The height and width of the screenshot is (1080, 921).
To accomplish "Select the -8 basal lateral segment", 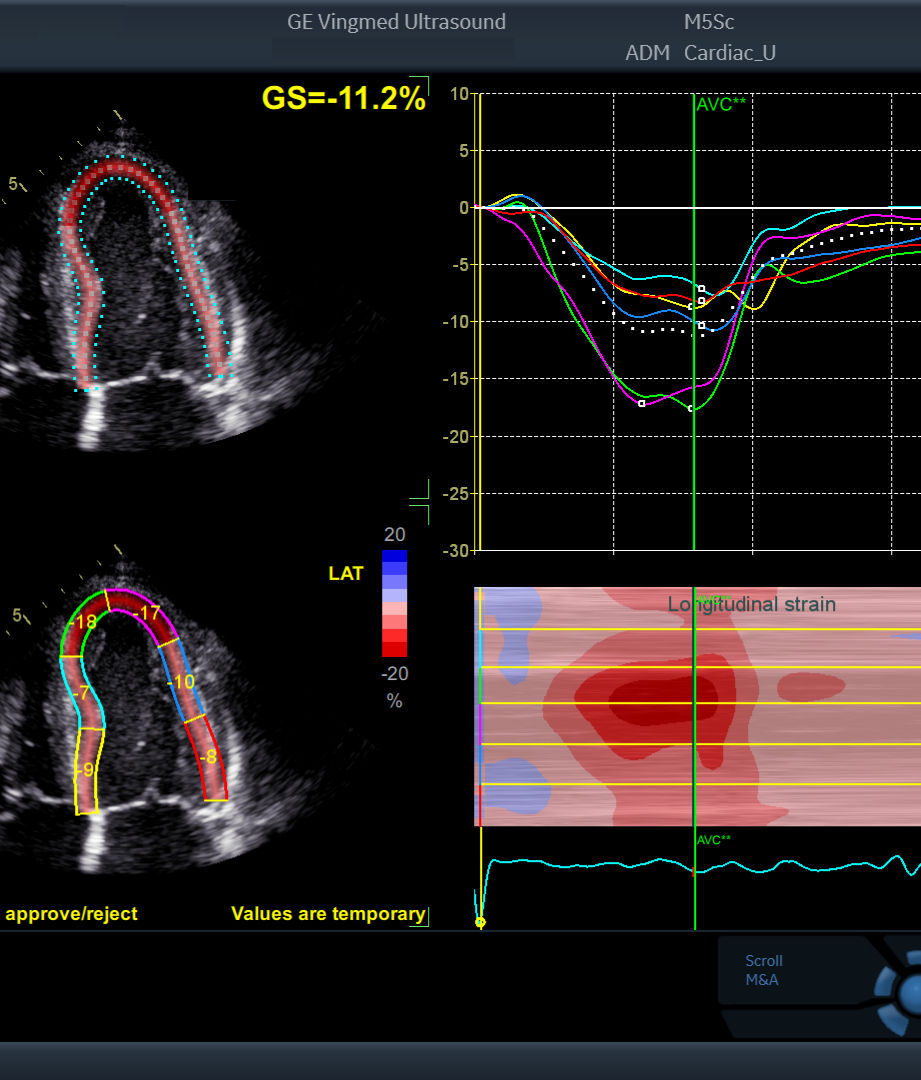I will pyautogui.click(x=208, y=756).
